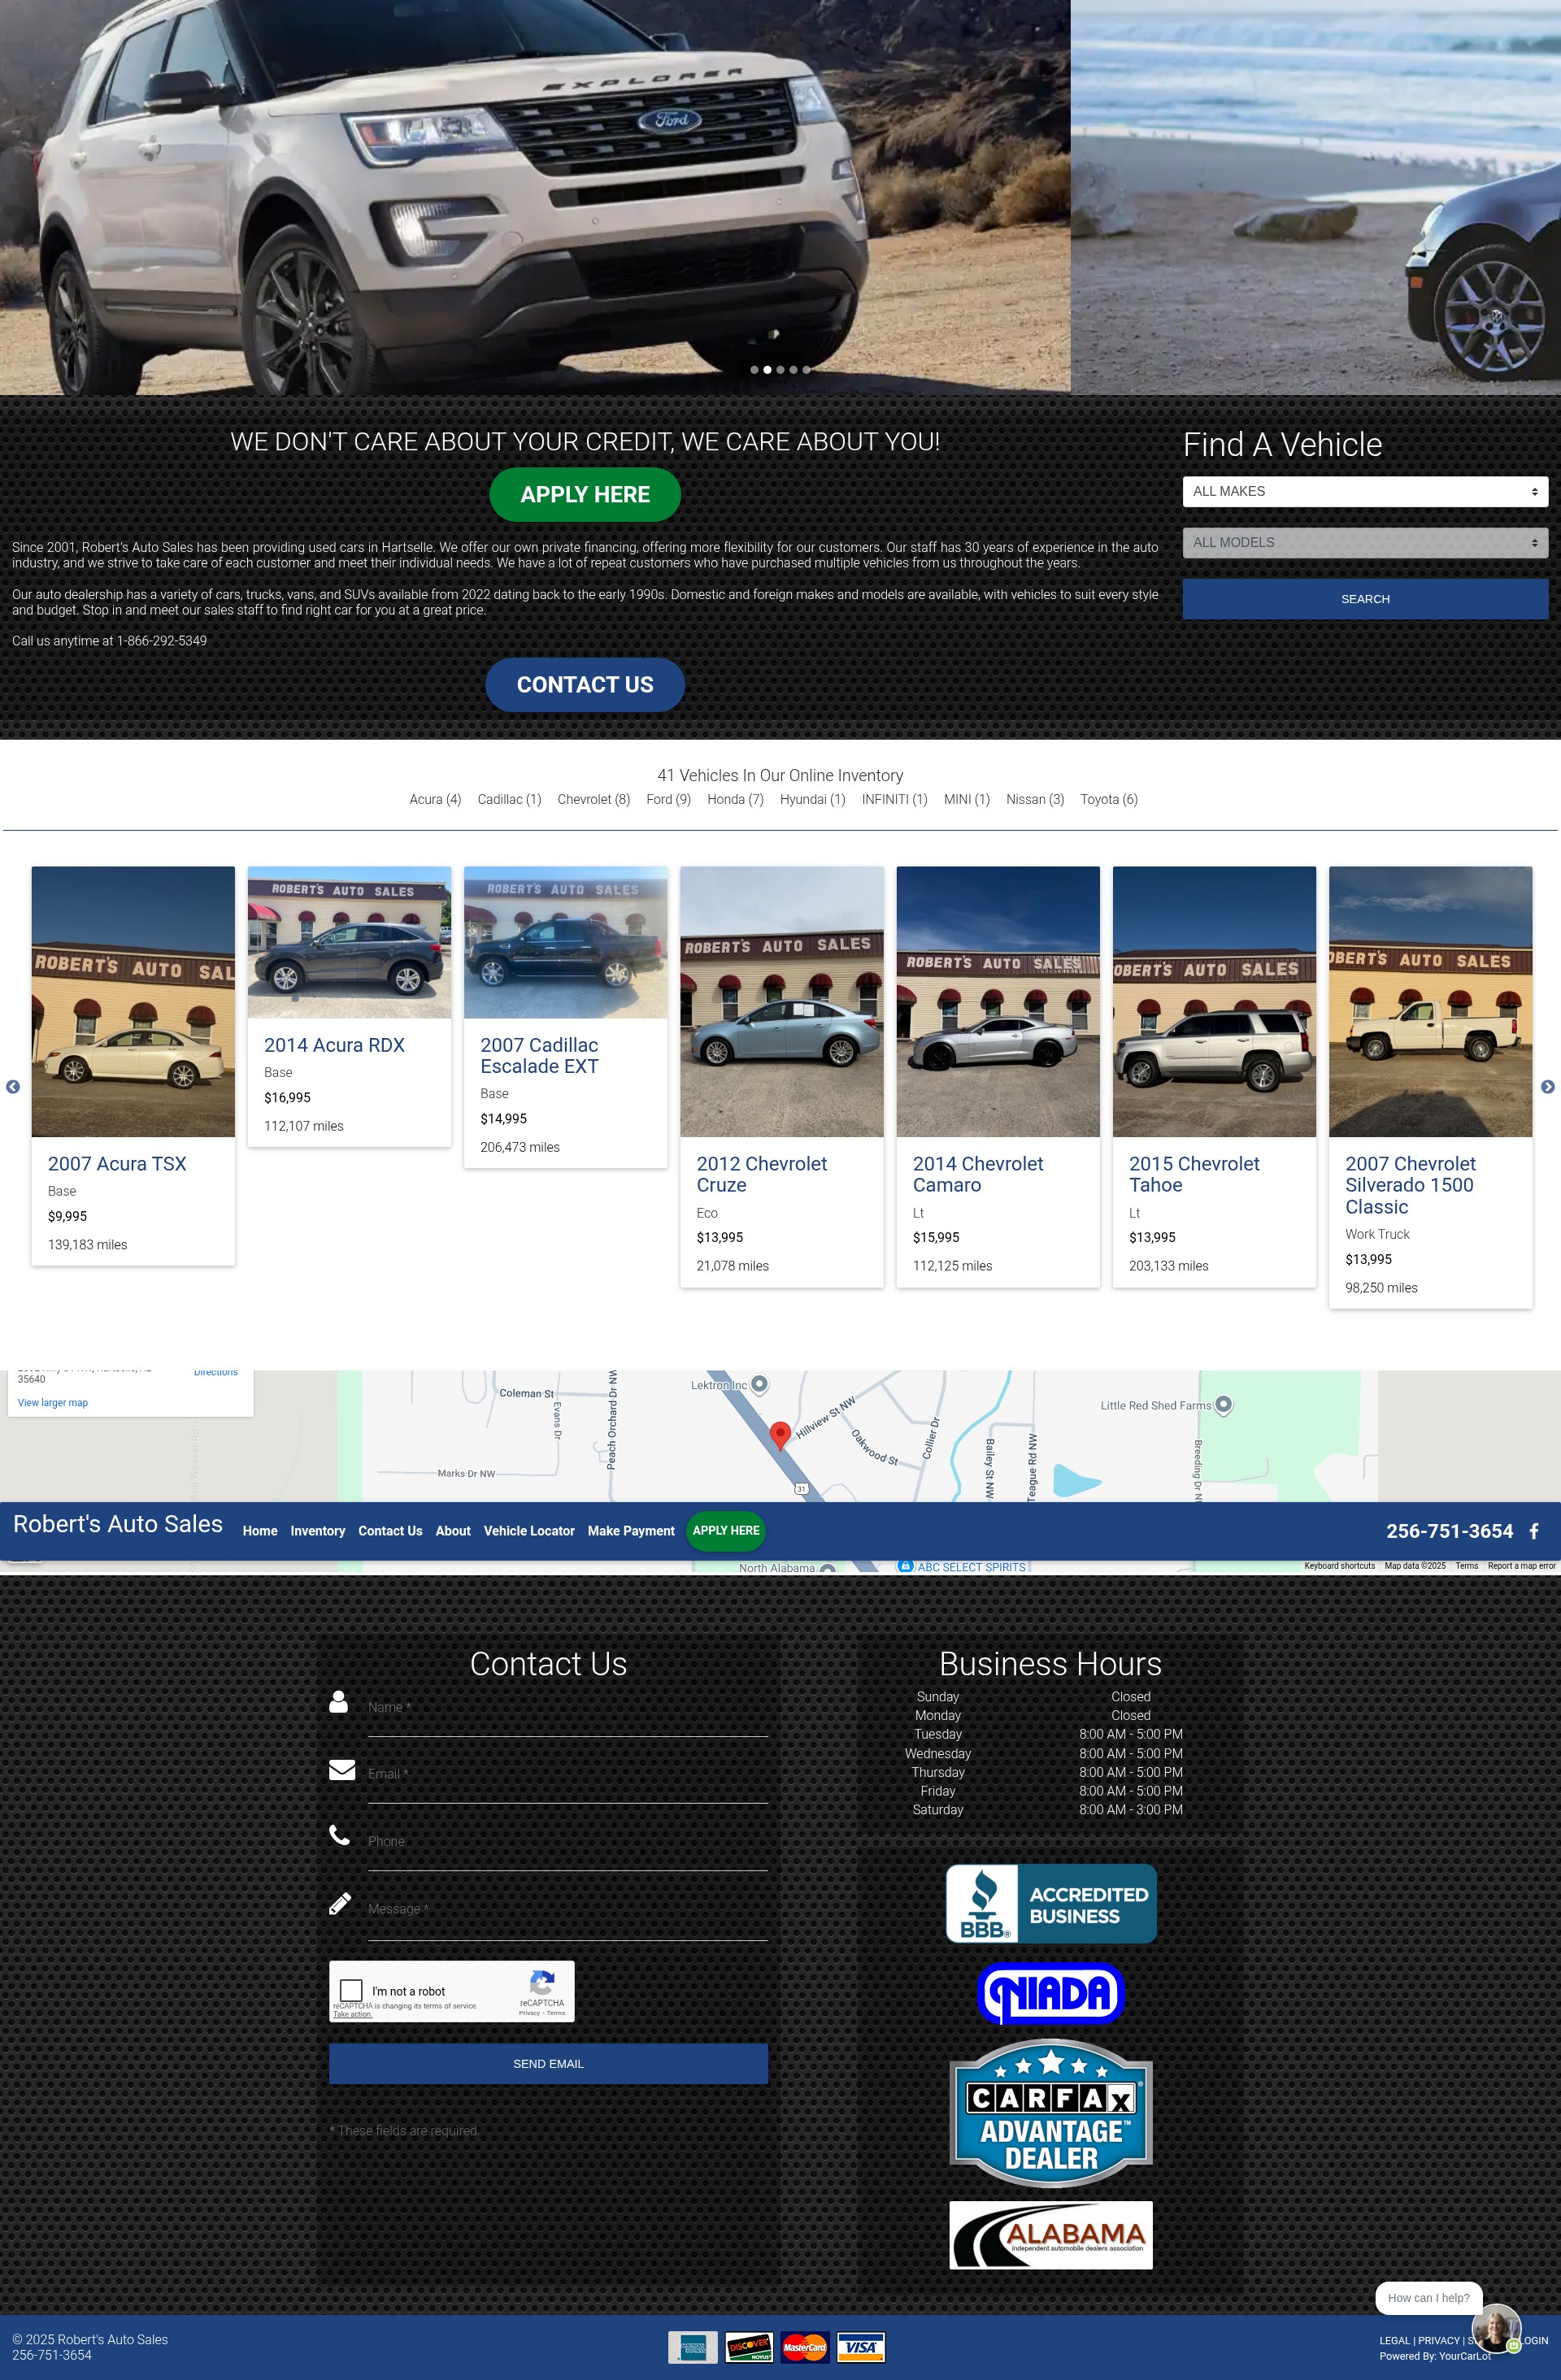The height and width of the screenshot is (2380, 1561).
Task: Open the 2014 Acura RDX photo
Action: coord(349,942)
